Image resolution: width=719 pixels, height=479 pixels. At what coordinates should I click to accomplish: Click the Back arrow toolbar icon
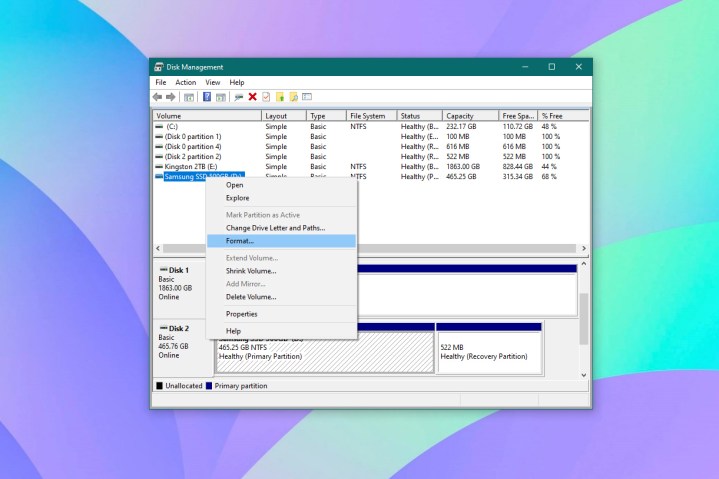coord(157,97)
